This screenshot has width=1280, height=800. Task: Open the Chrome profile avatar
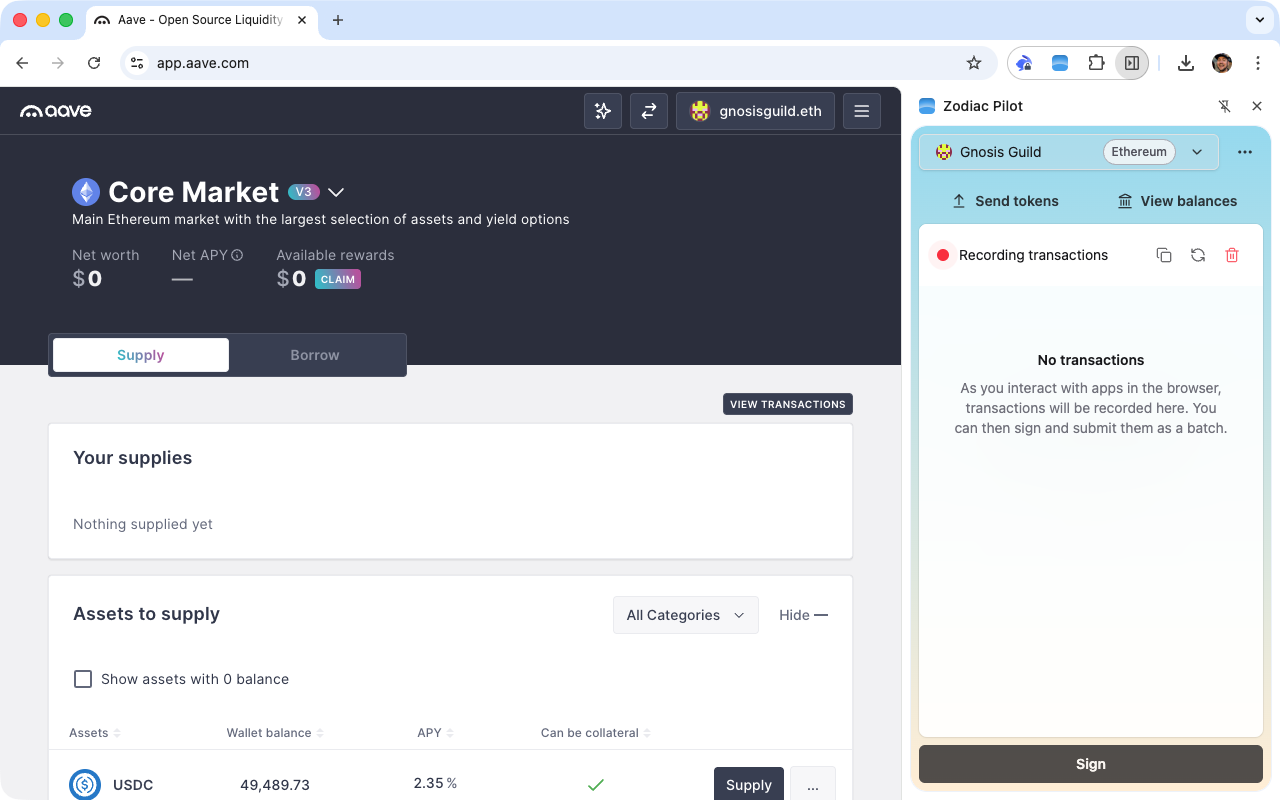coord(1222,63)
